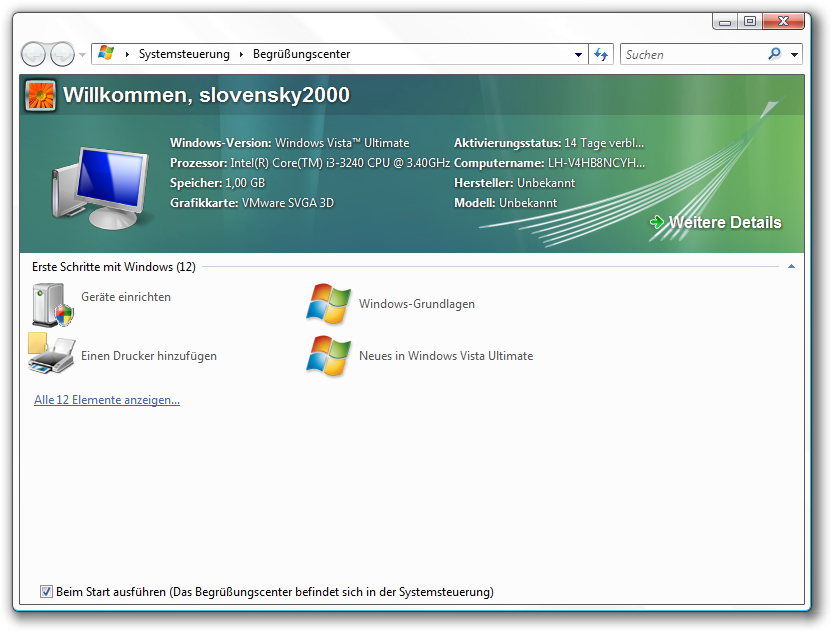Go back with the Back arrow button
The image size is (832, 632).
(33, 54)
